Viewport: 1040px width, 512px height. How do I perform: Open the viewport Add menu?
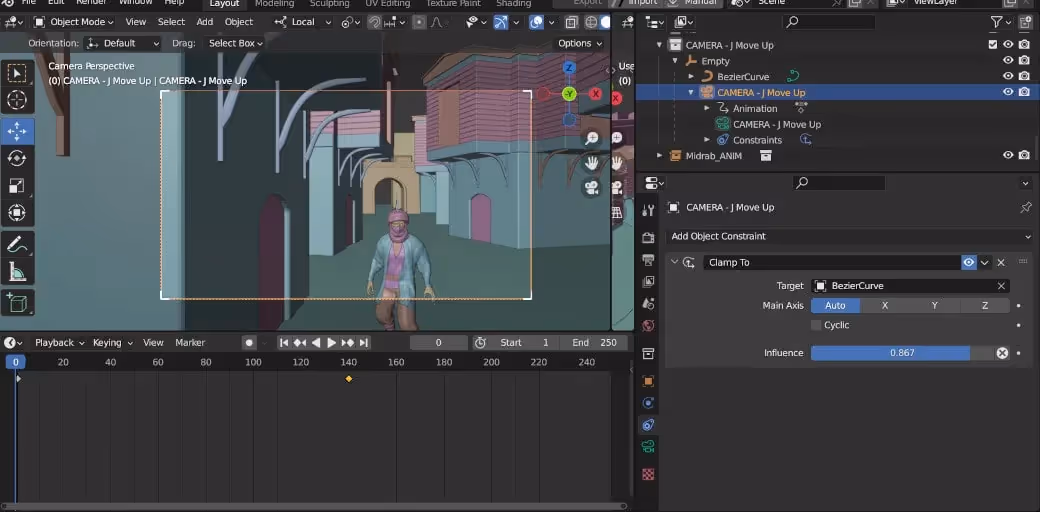coord(205,22)
